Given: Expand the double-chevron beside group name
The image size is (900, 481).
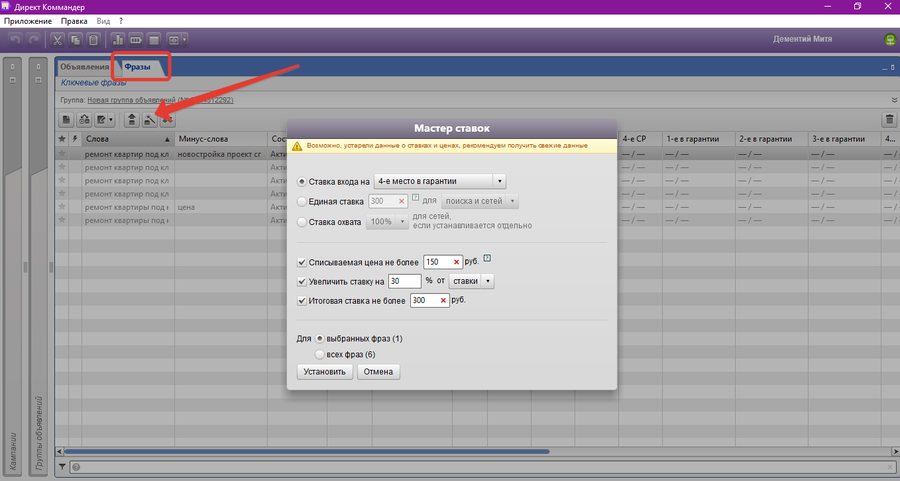Looking at the screenshot, I should tap(894, 100).
